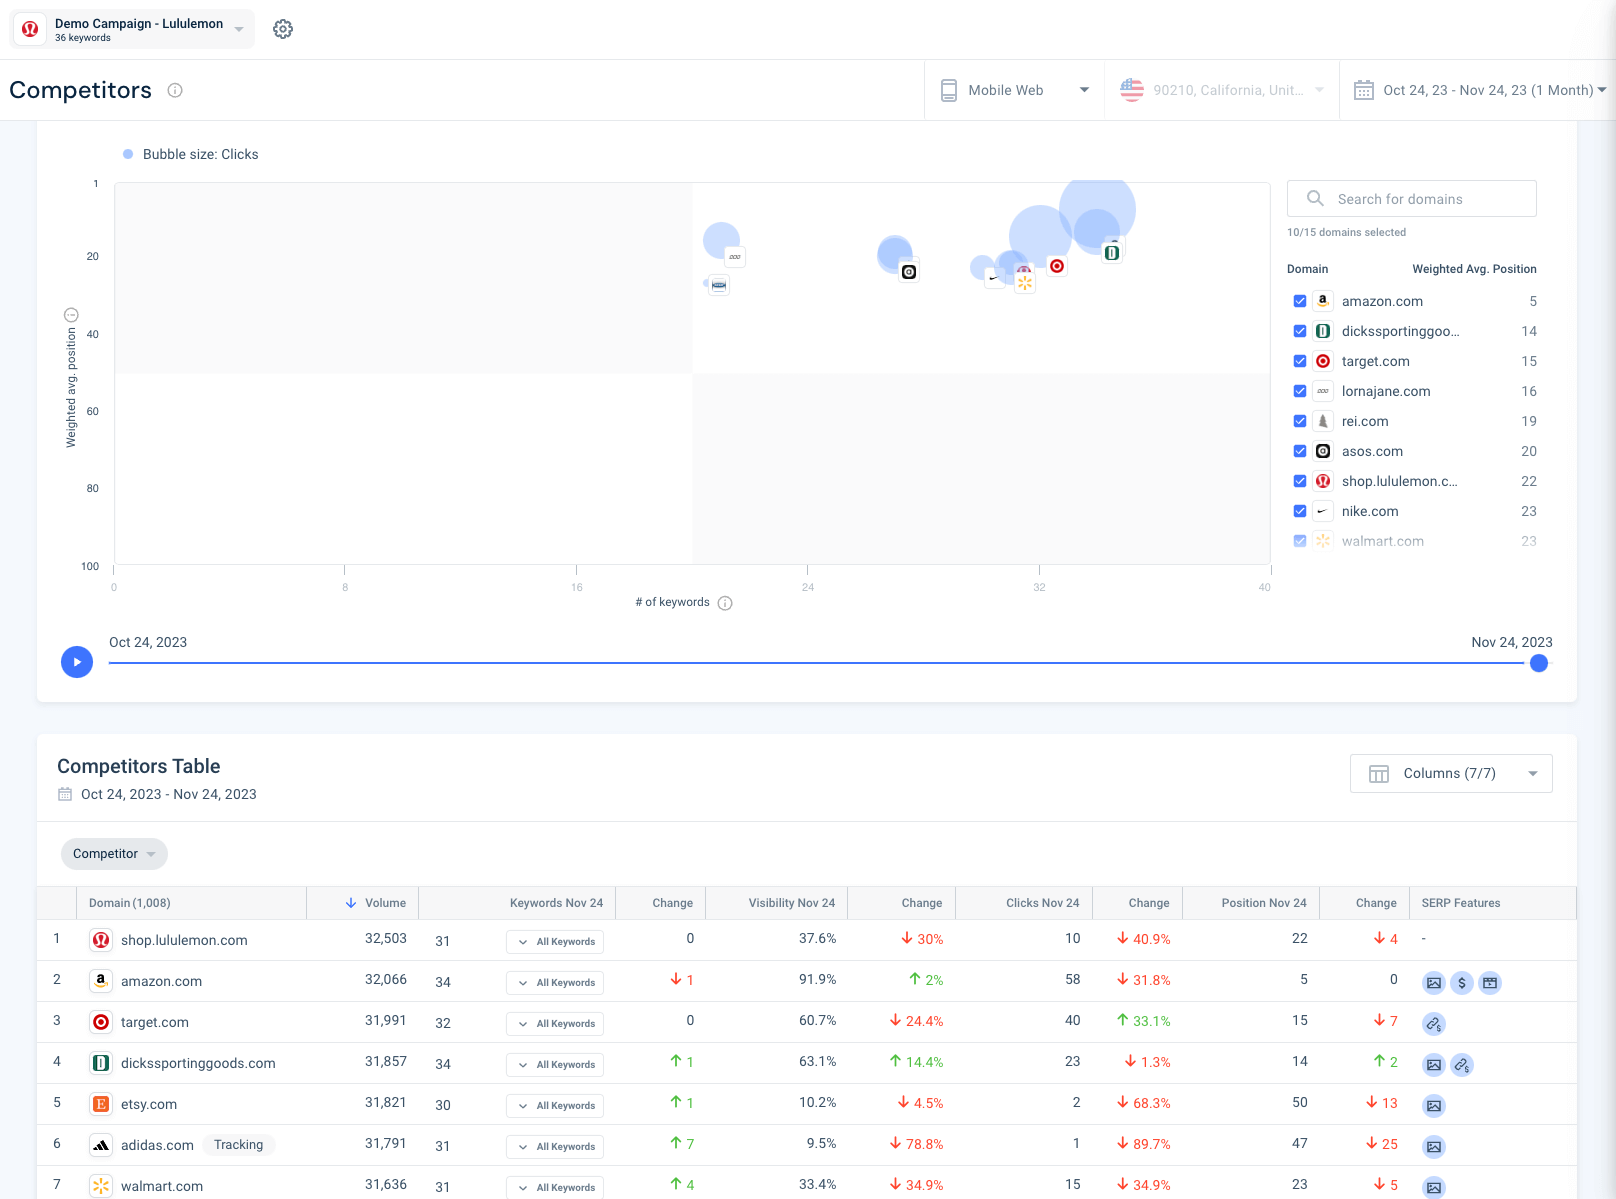Image resolution: width=1616 pixels, height=1199 pixels.
Task: Open the campaign settings gear
Action: [x=283, y=28]
